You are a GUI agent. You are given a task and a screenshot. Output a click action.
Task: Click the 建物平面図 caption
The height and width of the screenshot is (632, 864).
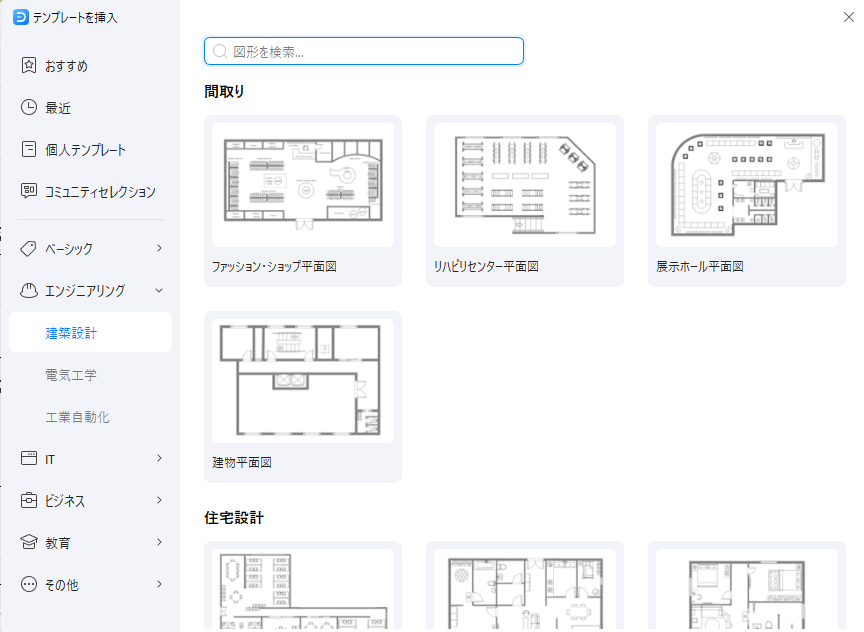pyautogui.click(x=242, y=462)
